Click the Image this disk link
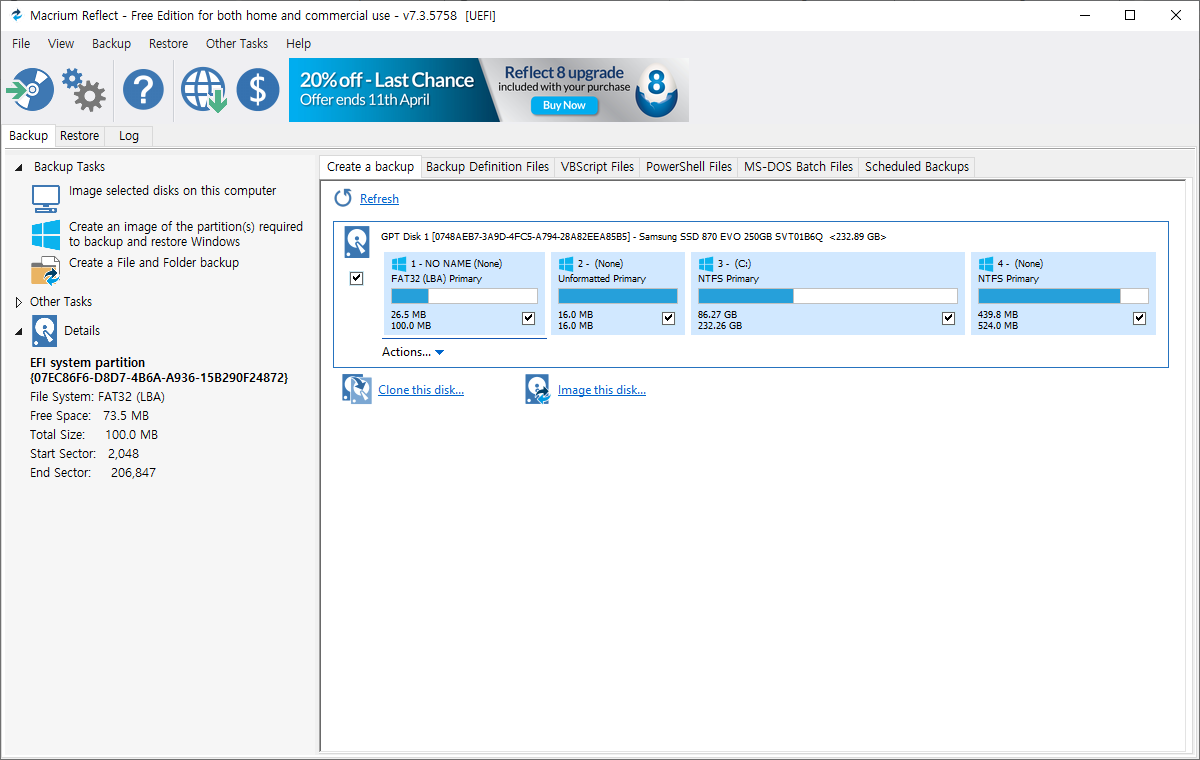 (602, 390)
